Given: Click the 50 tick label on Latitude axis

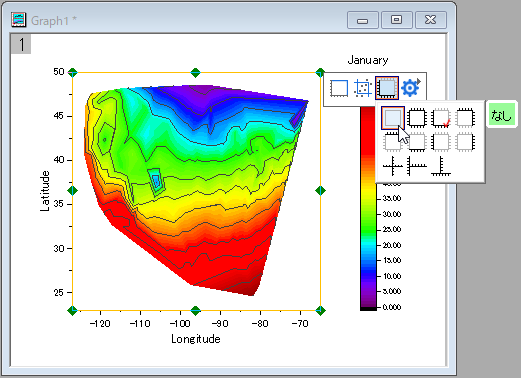Looking at the screenshot, I should pyautogui.click(x=59, y=72).
